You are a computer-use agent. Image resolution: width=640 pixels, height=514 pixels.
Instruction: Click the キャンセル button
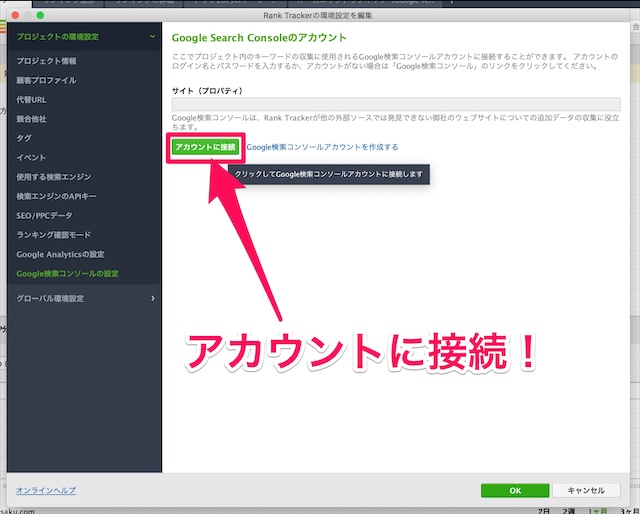point(586,490)
